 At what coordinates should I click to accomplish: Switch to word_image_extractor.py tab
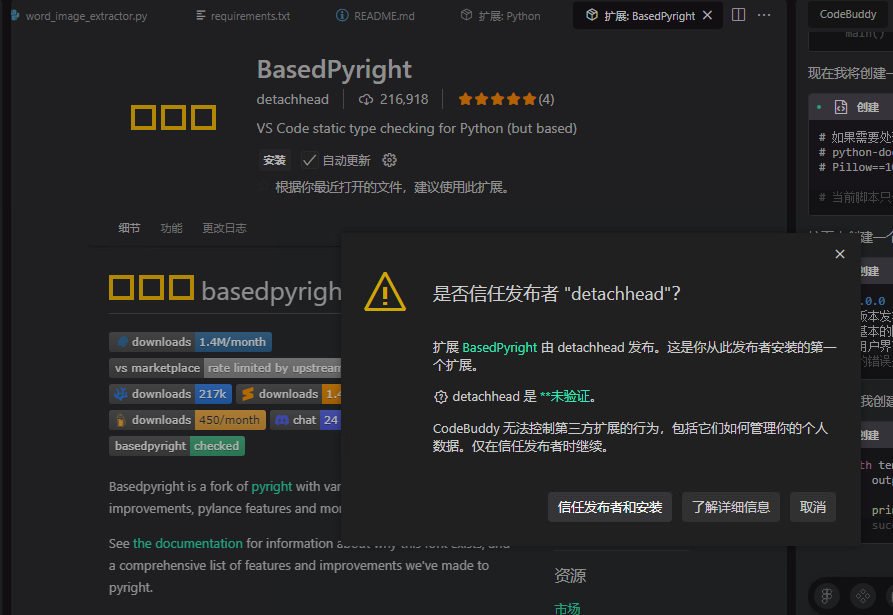(86, 16)
